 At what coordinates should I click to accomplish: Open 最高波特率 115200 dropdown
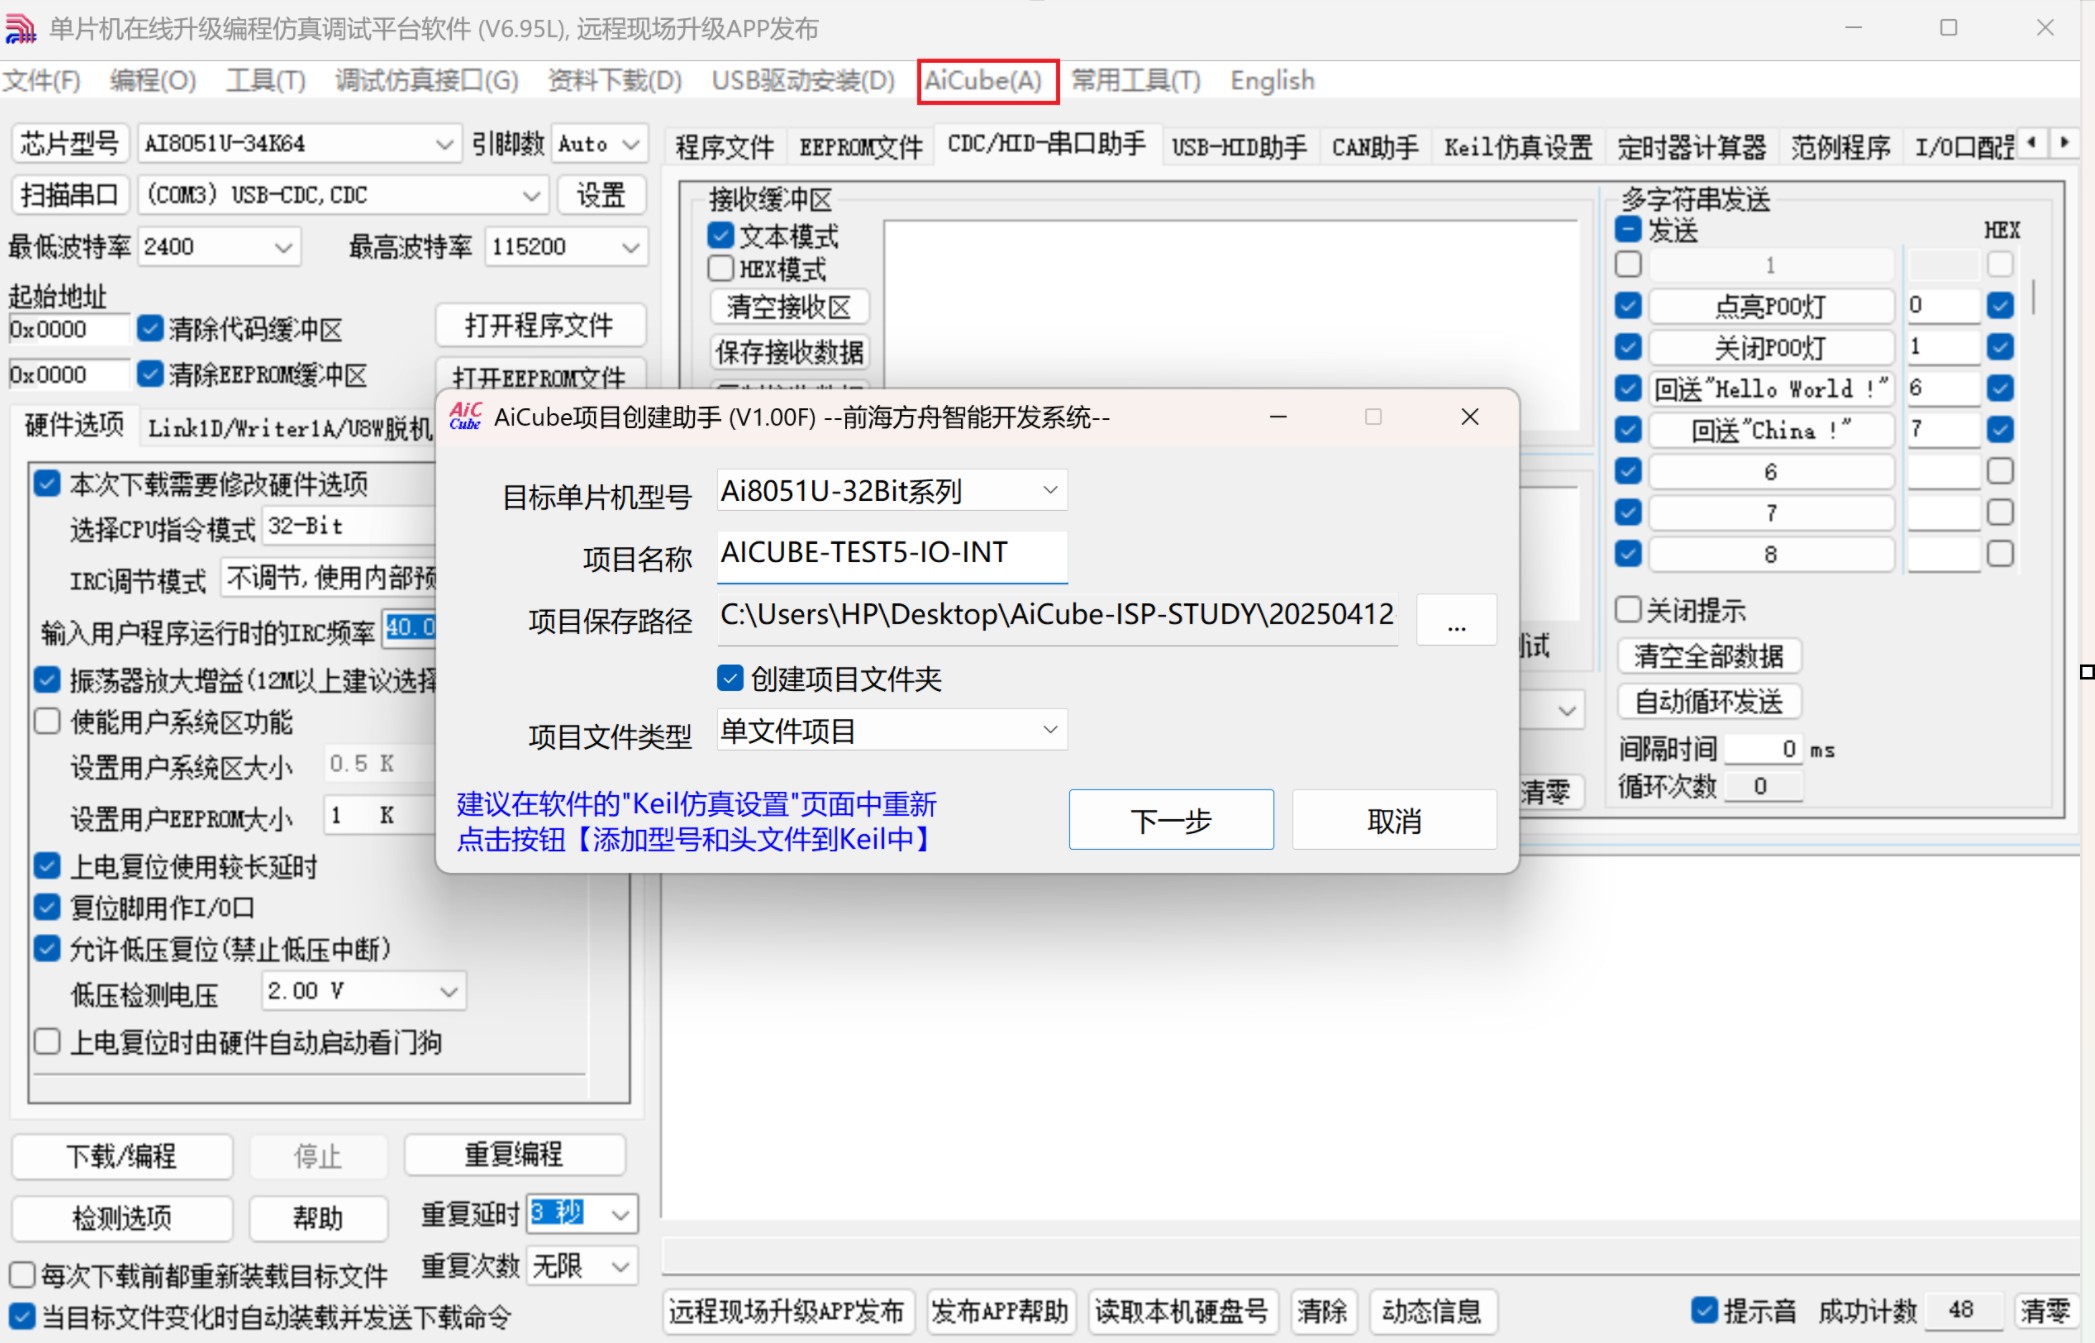565,247
